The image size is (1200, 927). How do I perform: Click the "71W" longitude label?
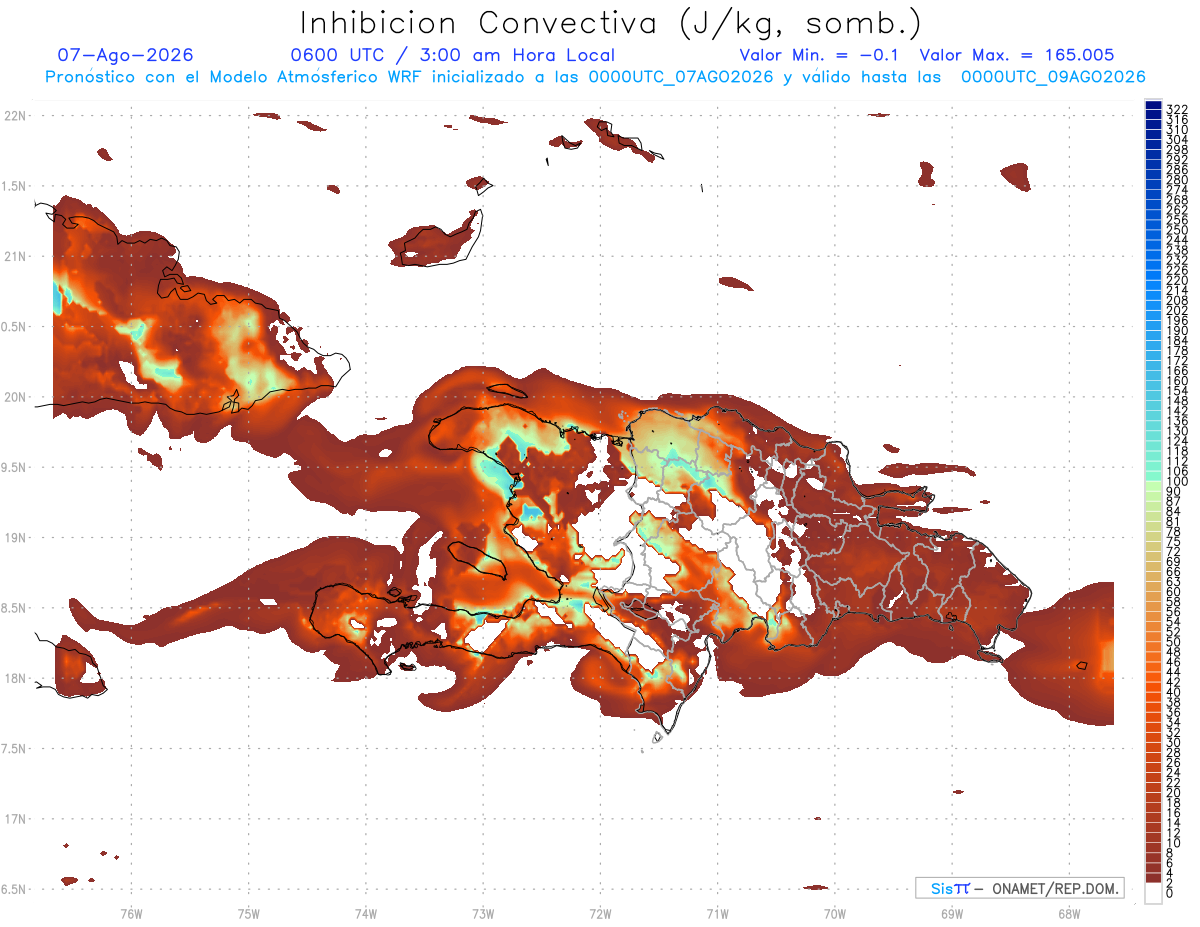pyautogui.click(x=717, y=914)
